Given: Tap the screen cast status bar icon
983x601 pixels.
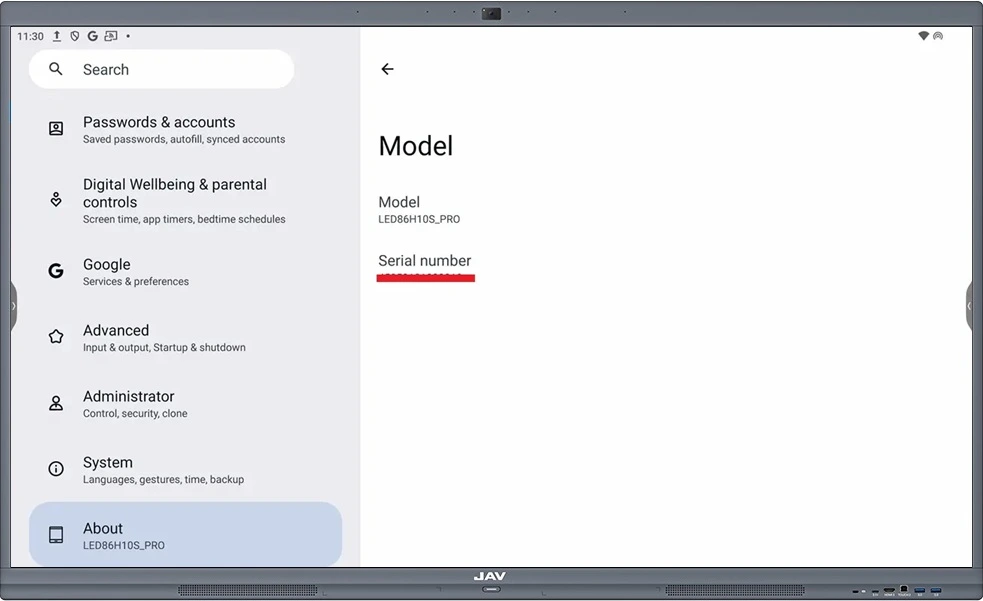Looking at the screenshot, I should (109, 36).
